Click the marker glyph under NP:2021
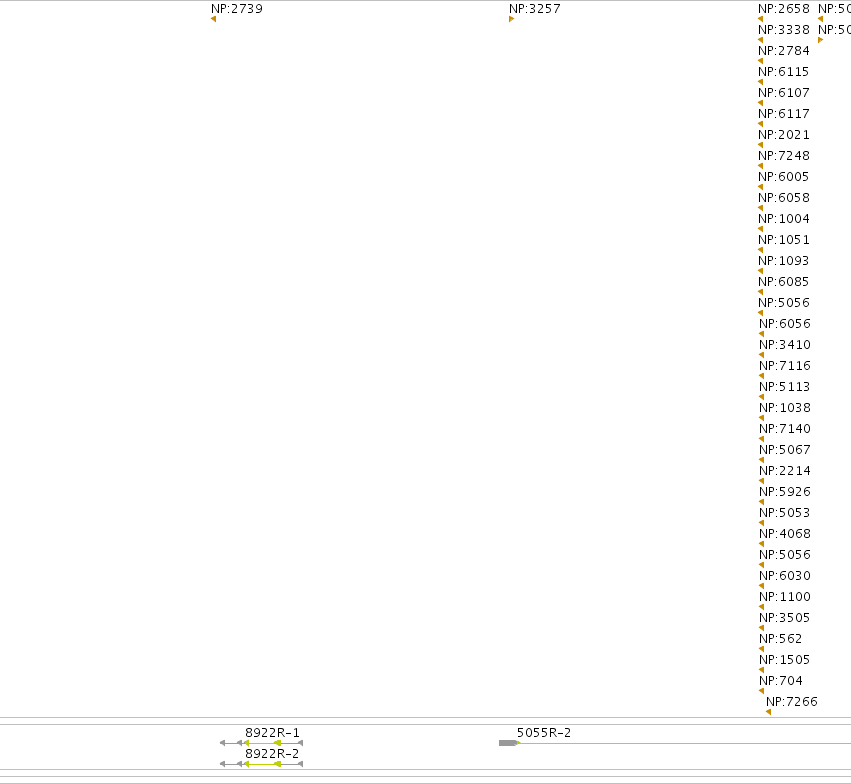The width and height of the screenshot is (851, 784). point(760,145)
